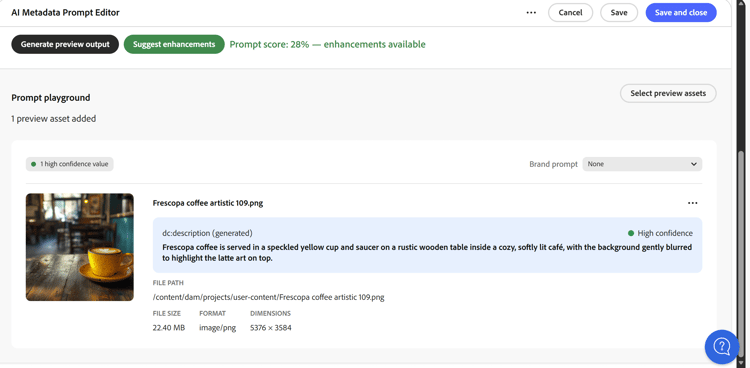Click the Brand prompt label
Image resolution: width=750 pixels, height=368 pixels.
pyautogui.click(x=553, y=164)
